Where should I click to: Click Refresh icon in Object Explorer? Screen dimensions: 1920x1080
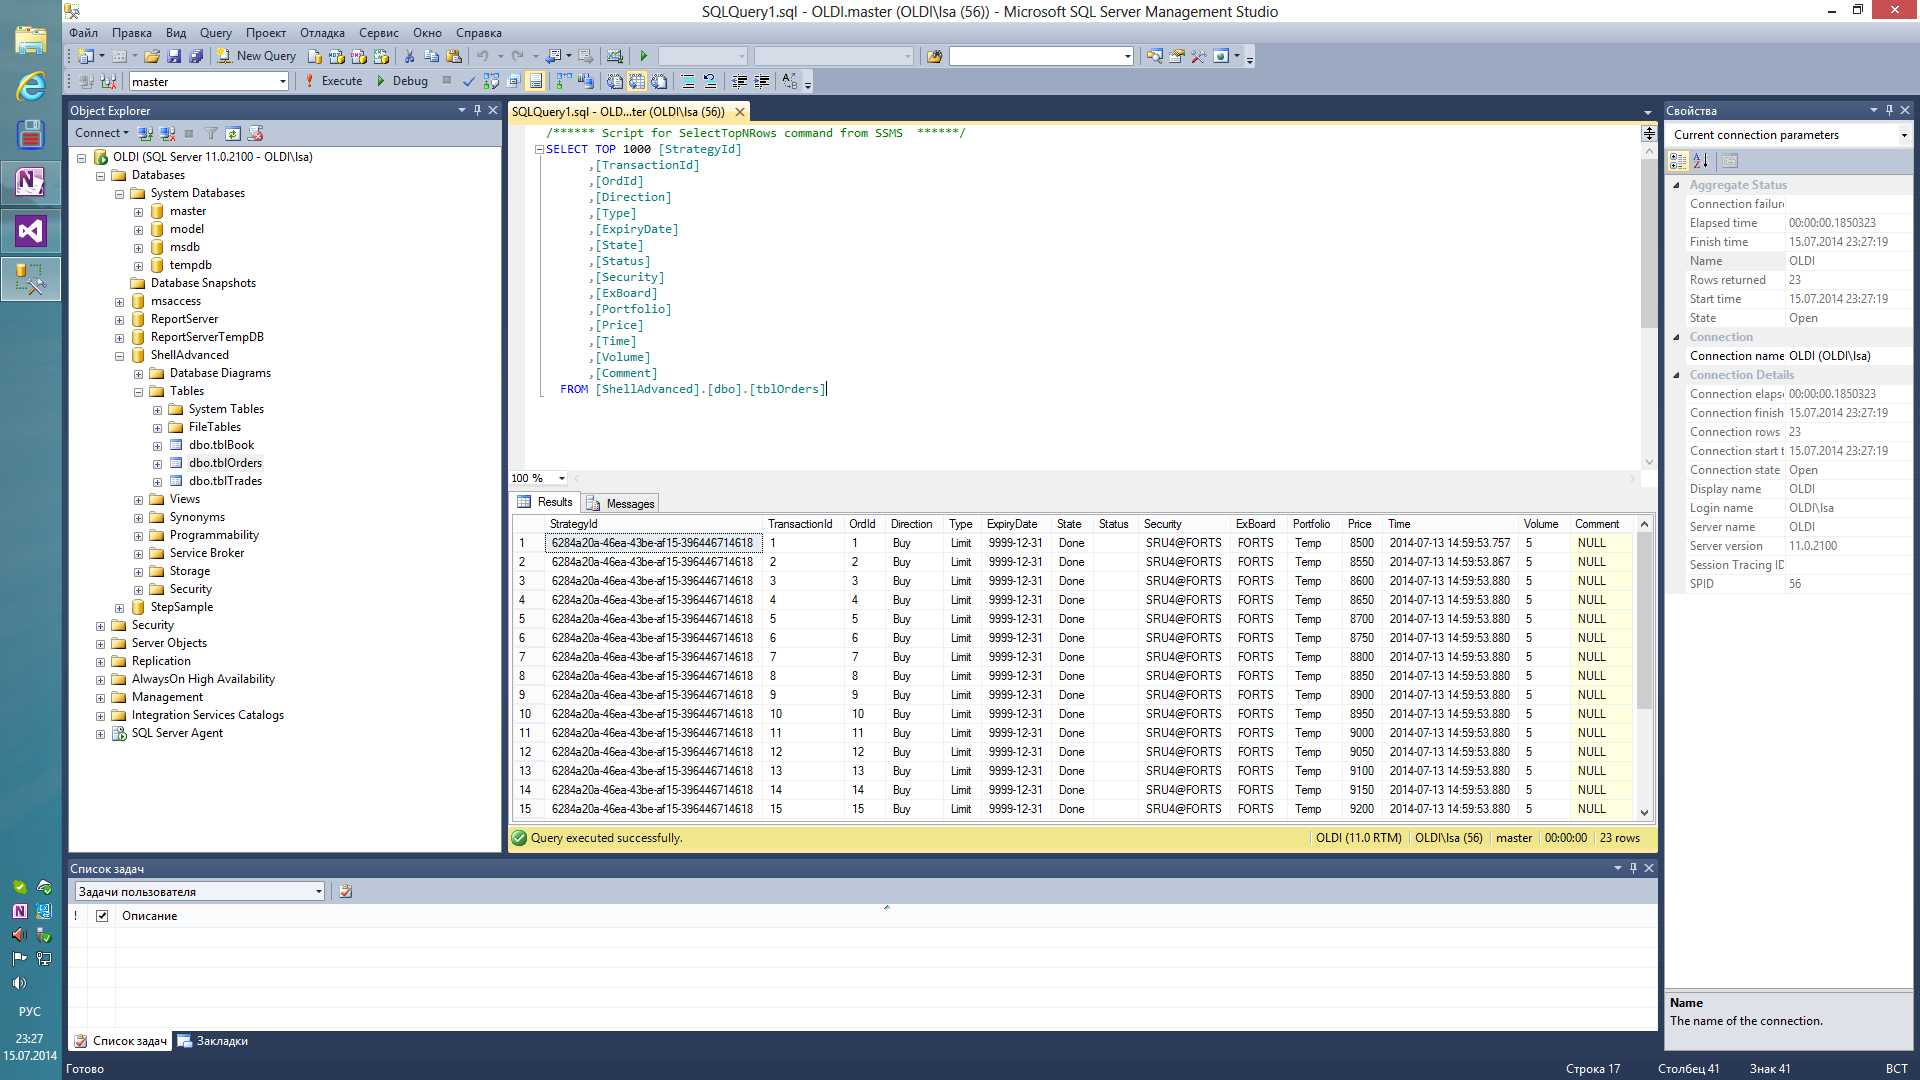(x=233, y=133)
